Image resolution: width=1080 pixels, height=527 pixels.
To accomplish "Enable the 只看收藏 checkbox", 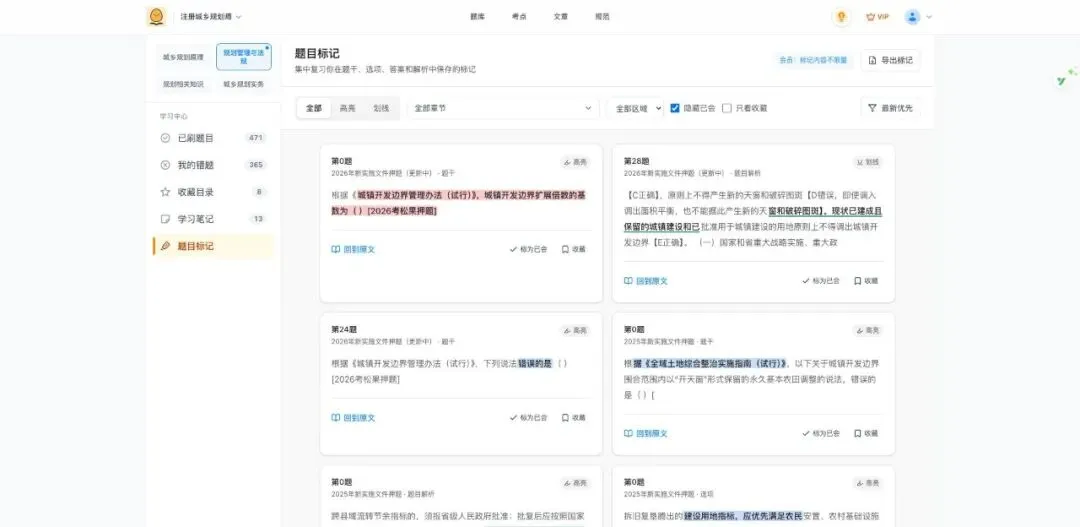I will pyautogui.click(x=727, y=108).
